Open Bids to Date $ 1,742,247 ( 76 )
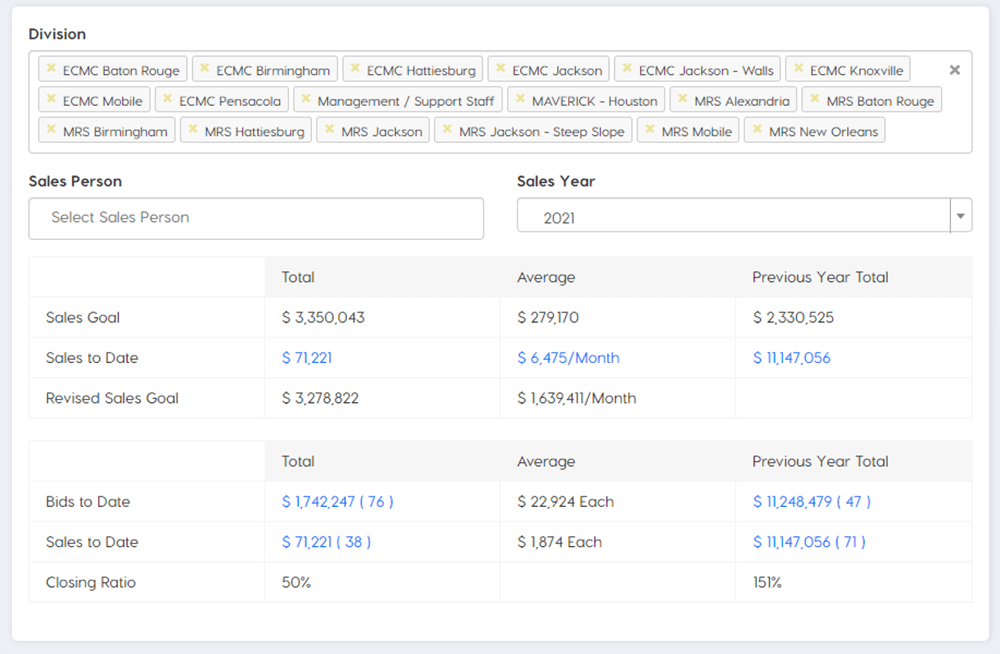 [x=337, y=502]
